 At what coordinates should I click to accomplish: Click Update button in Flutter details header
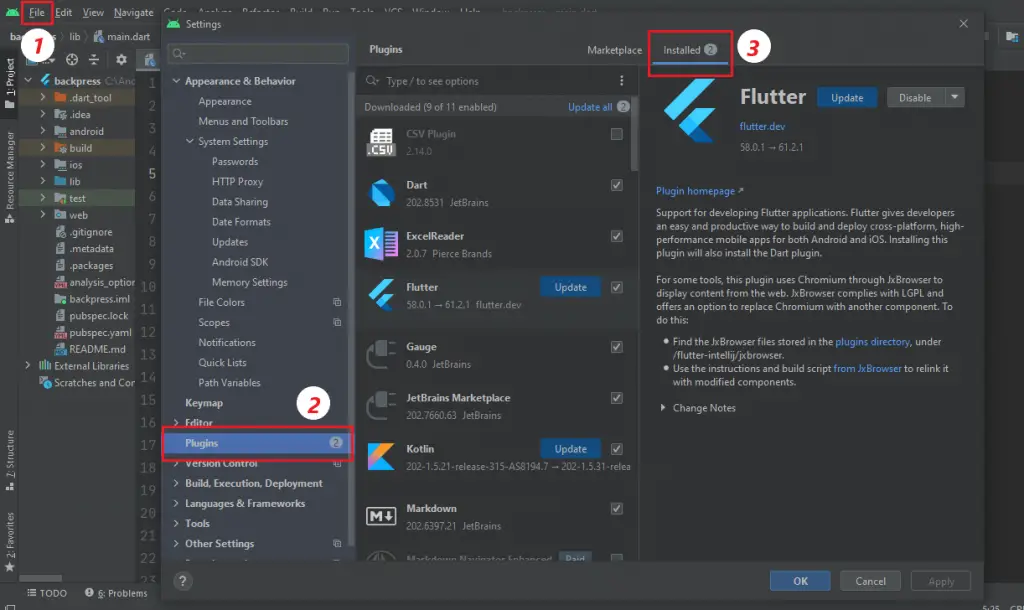(x=847, y=97)
